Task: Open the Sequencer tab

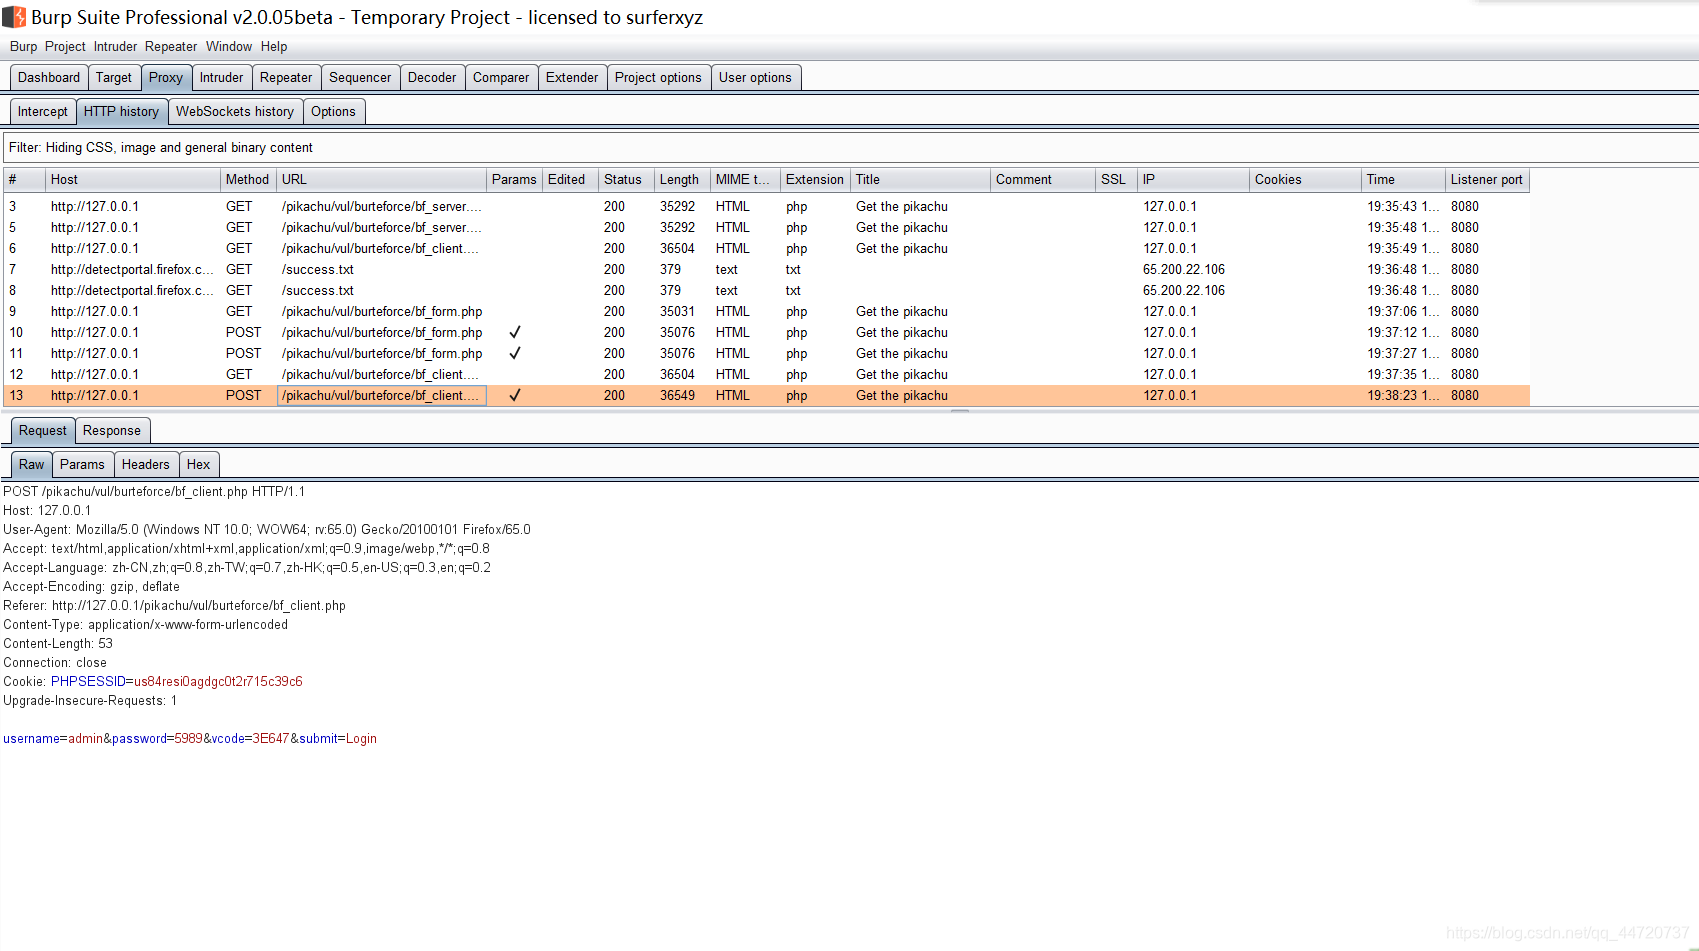Action: 360,77
